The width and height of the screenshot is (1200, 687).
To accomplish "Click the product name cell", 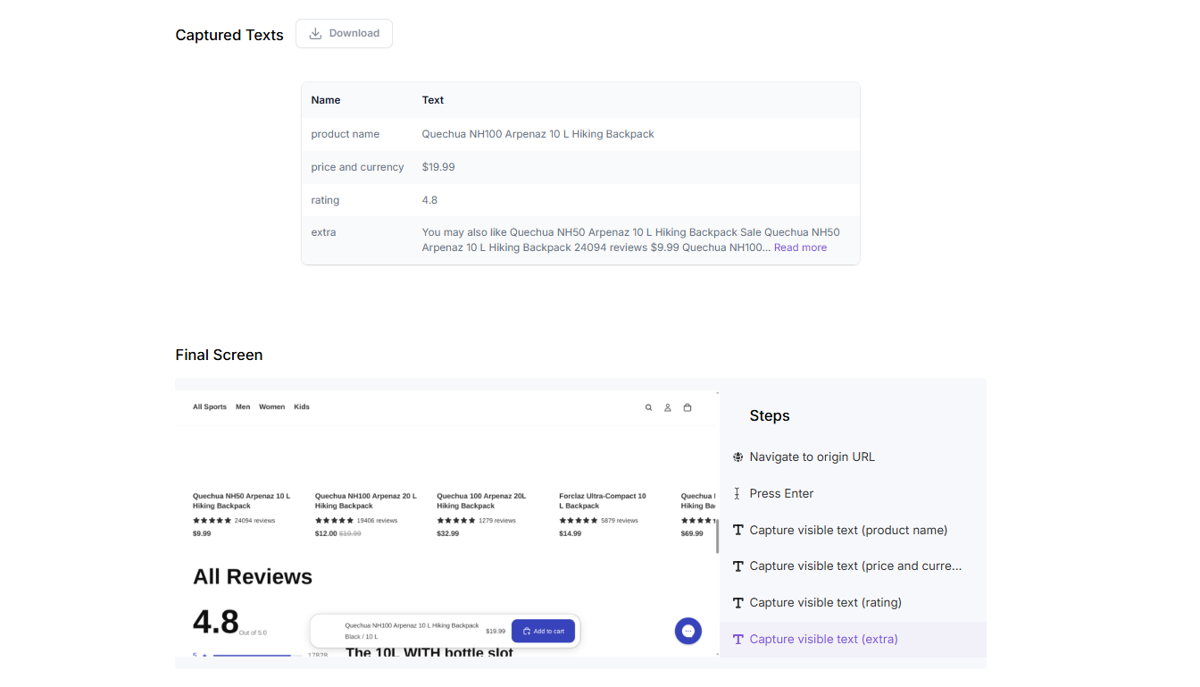I will (345, 134).
